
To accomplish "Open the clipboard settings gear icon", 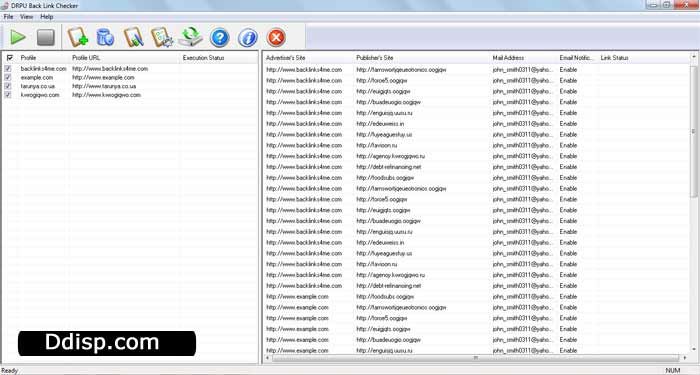I will coord(162,38).
